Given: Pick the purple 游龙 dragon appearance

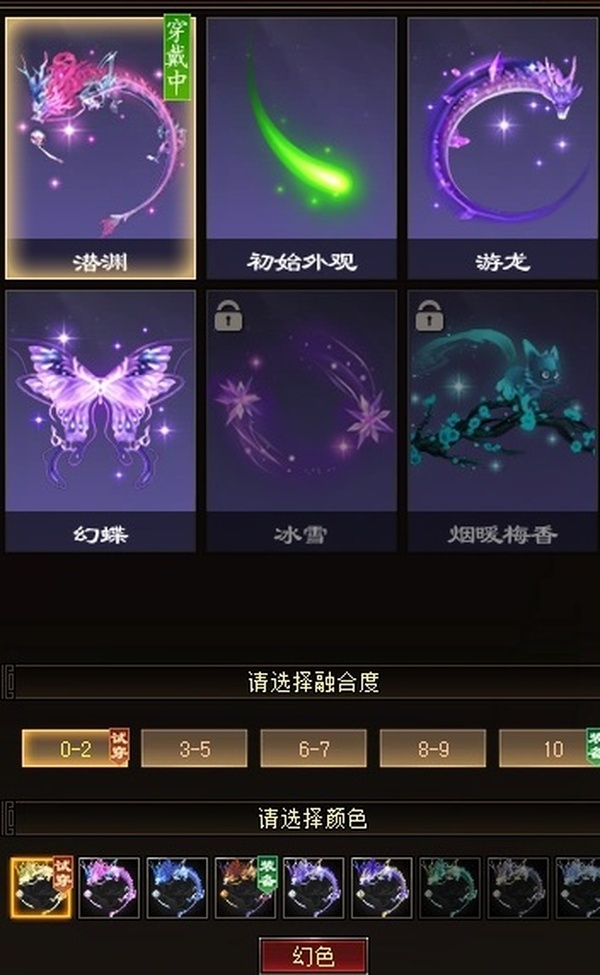Looking at the screenshot, I should [502, 148].
